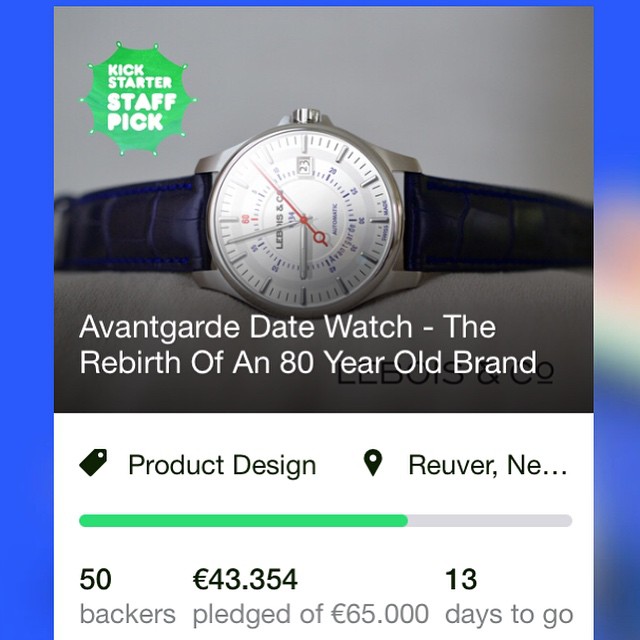Screen dimensions: 640x640
Task: Open the Product Design category link
Action: click(222, 465)
